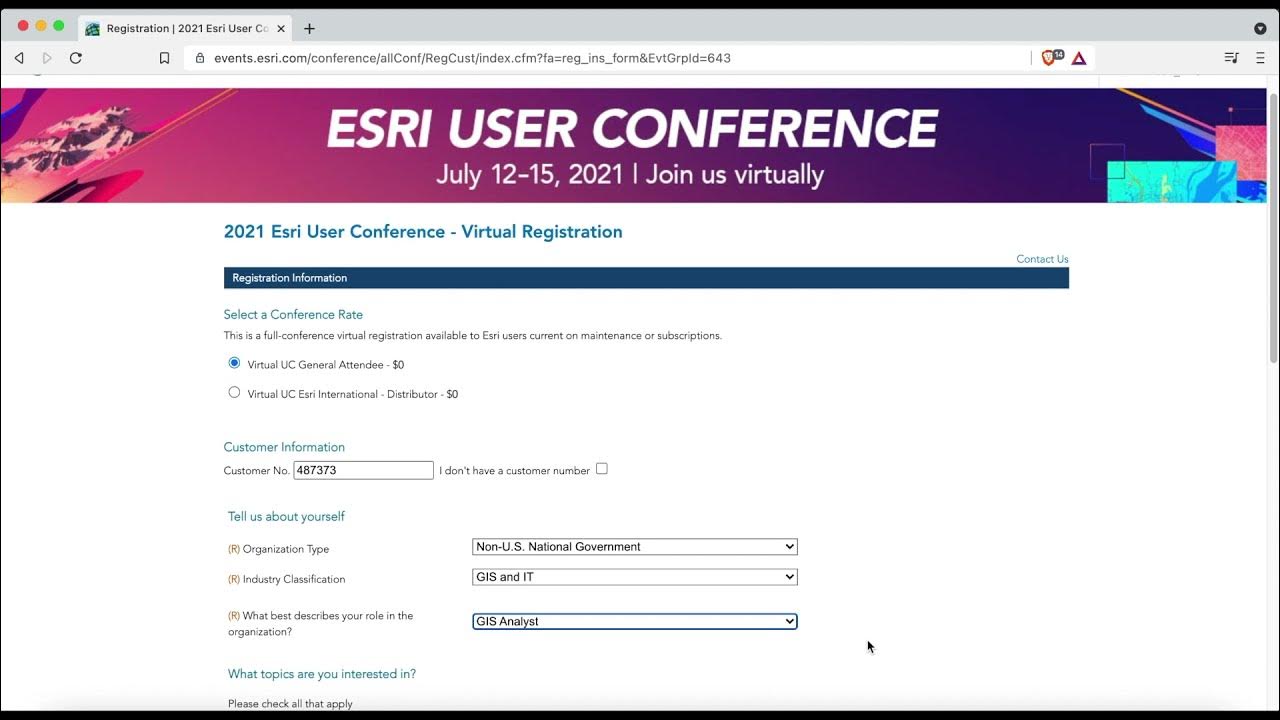Open the Industry Classification dropdown

pos(635,577)
